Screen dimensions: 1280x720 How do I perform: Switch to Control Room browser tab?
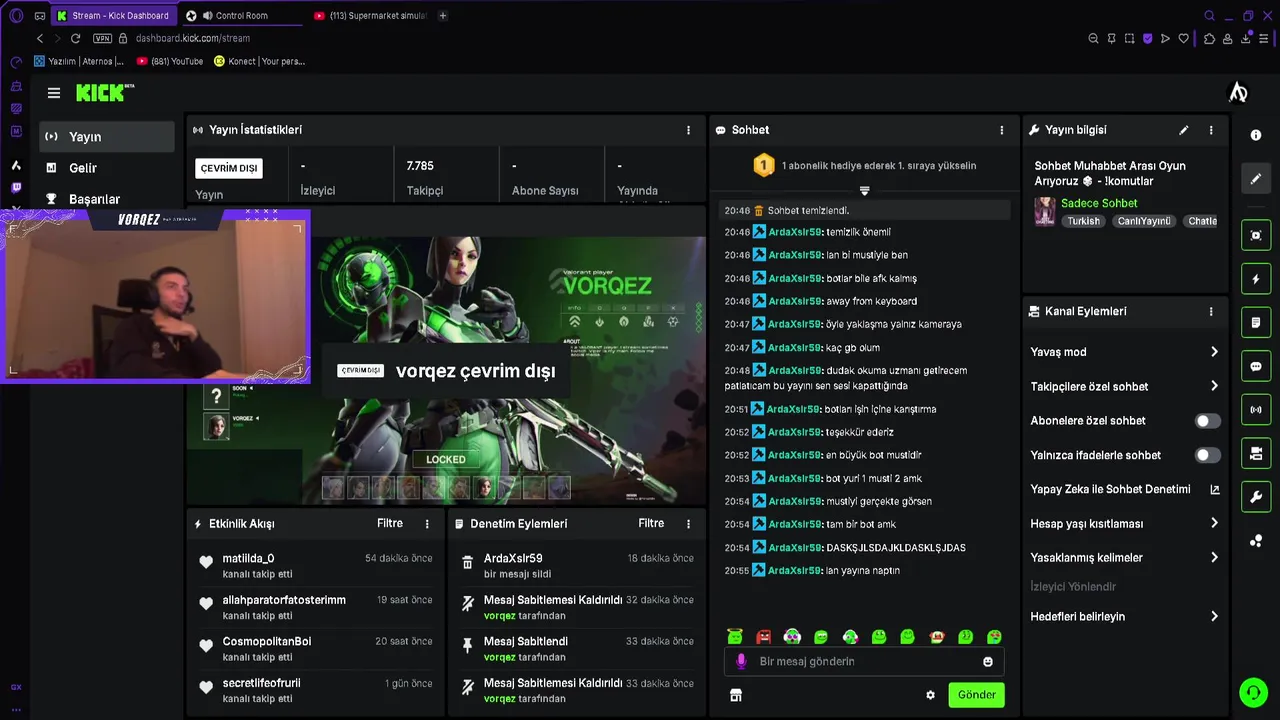tap(240, 15)
